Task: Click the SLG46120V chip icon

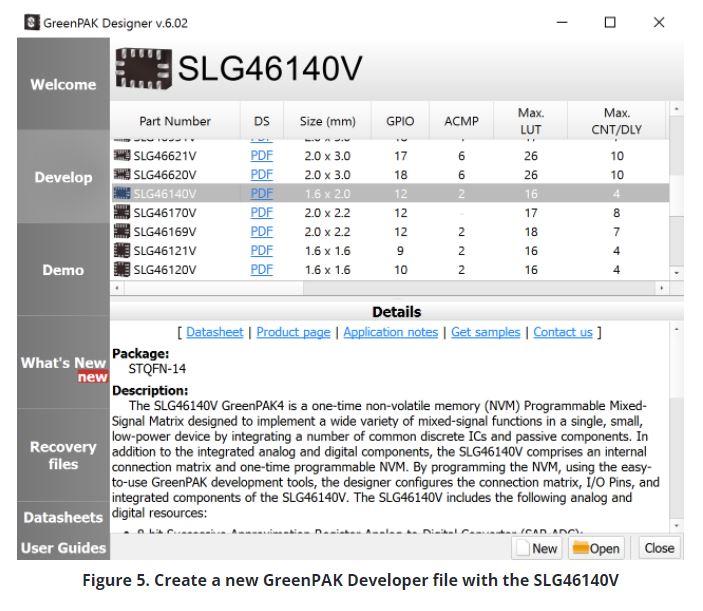Action: [x=122, y=269]
